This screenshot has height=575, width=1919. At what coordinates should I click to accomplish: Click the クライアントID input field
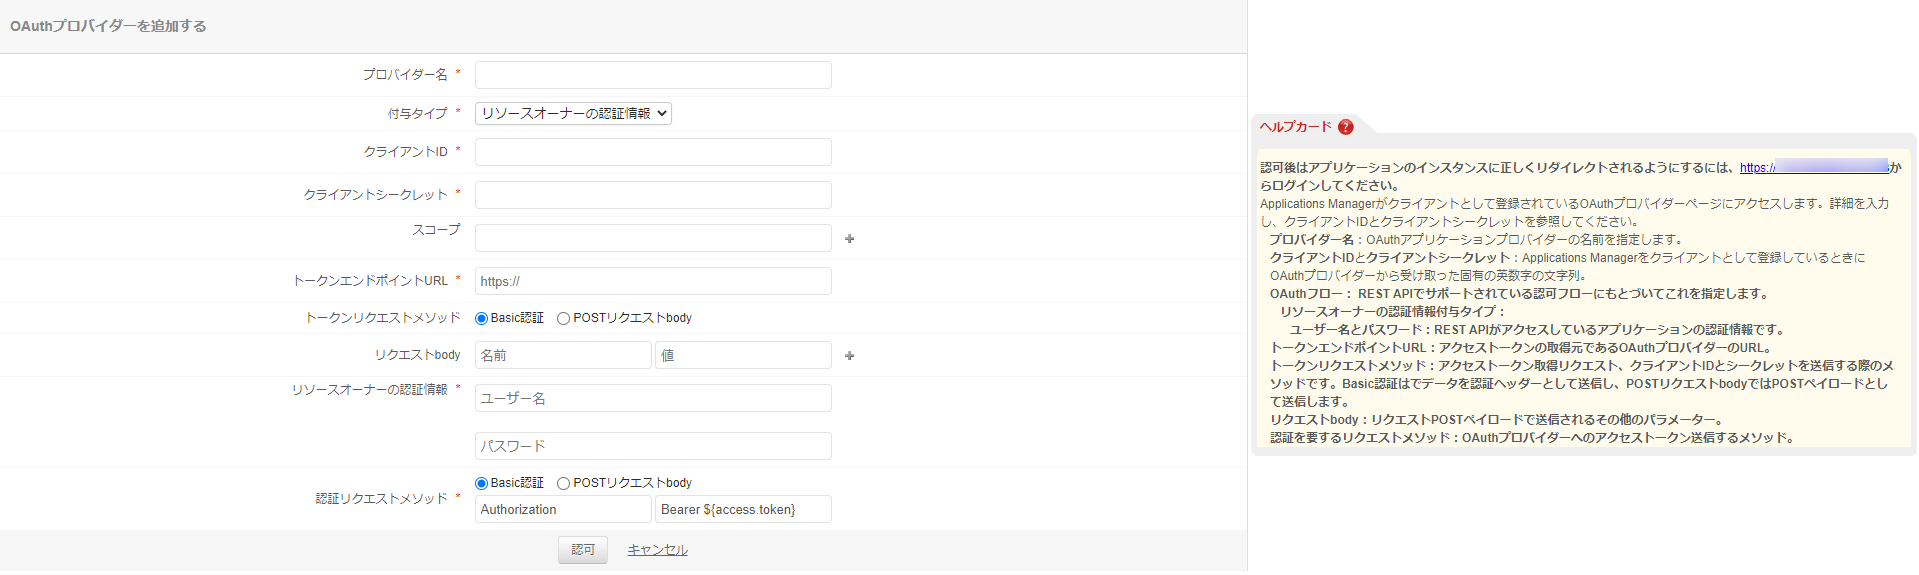point(653,152)
